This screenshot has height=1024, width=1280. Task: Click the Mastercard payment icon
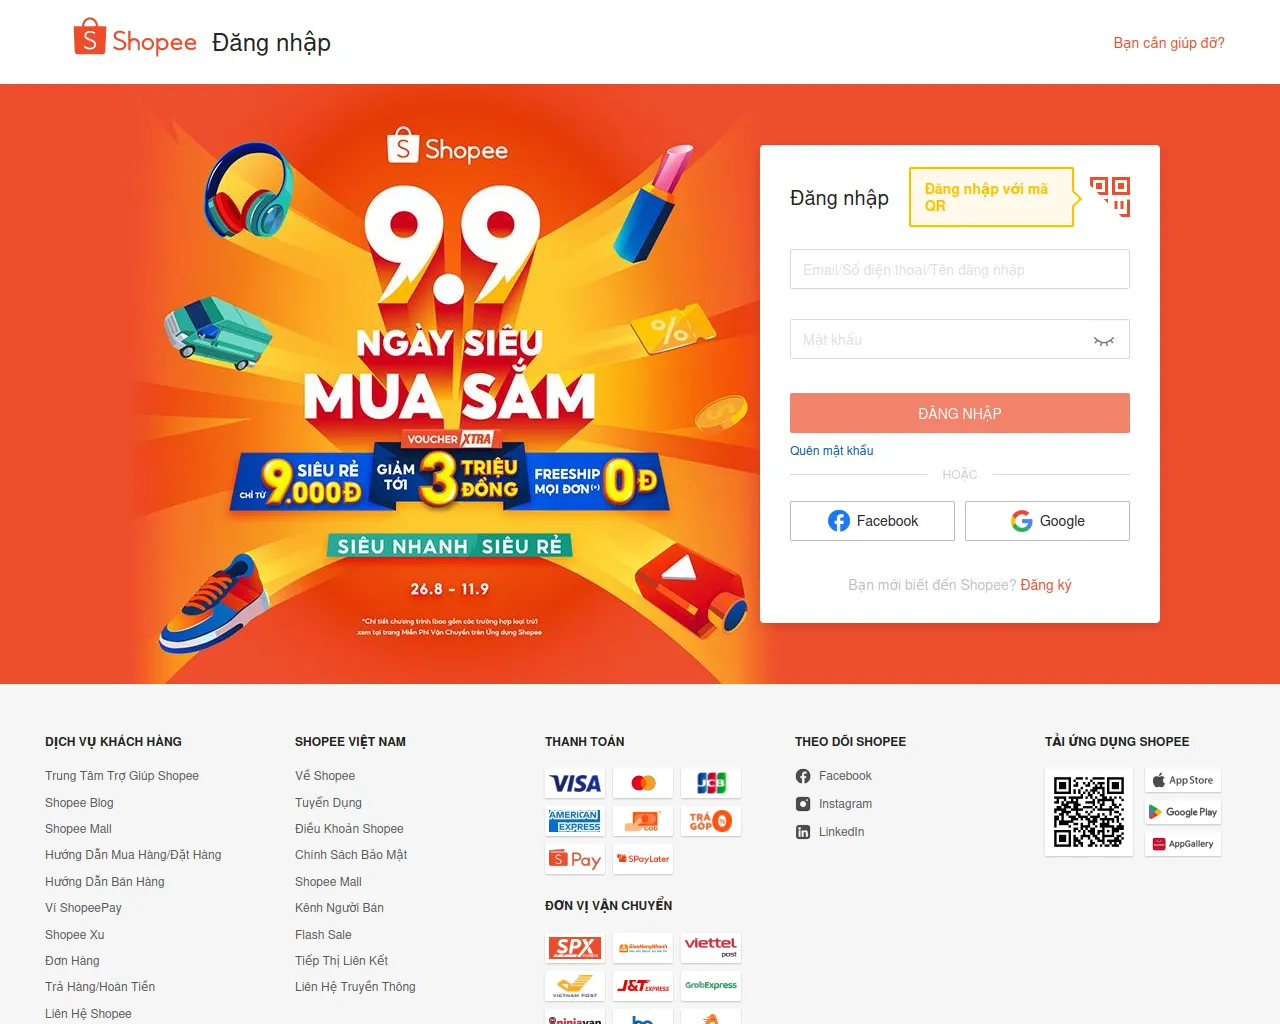pyautogui.click(x=643, y=783)
